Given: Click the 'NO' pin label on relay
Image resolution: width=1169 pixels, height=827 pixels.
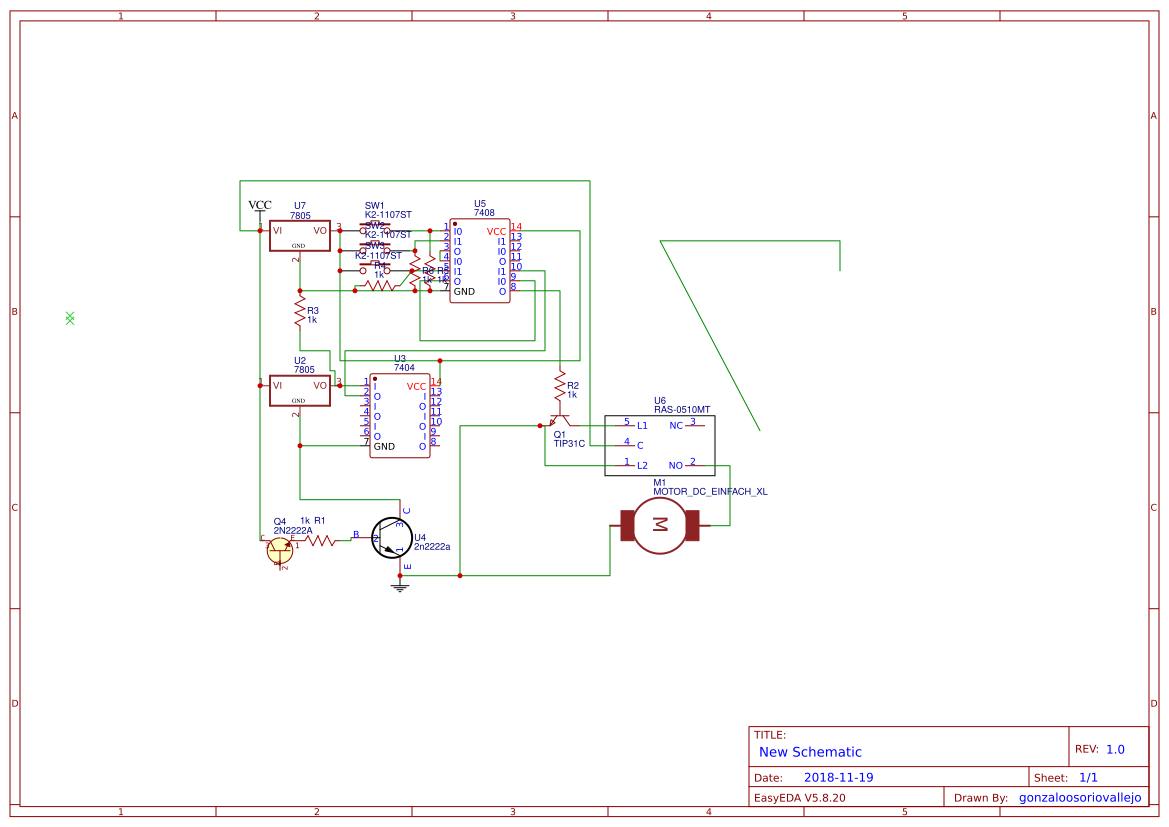Looking at the screenshot, I should [x=675, y=465].
